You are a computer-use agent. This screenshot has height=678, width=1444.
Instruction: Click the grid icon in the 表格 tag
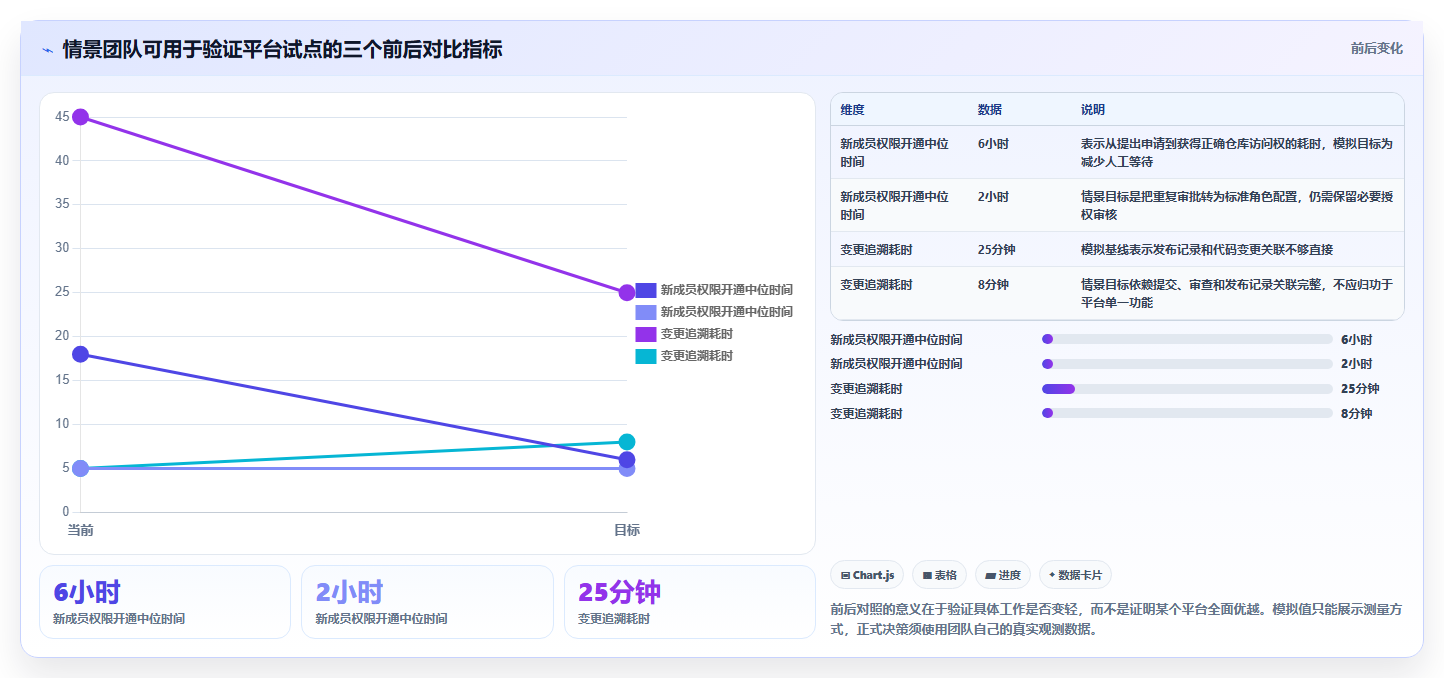(927, 575)
